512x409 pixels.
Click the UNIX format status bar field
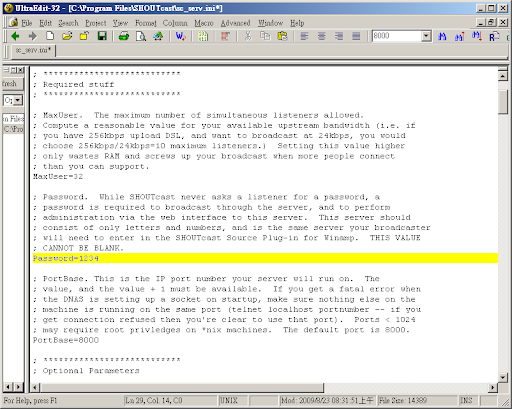(x=232, y=400)
